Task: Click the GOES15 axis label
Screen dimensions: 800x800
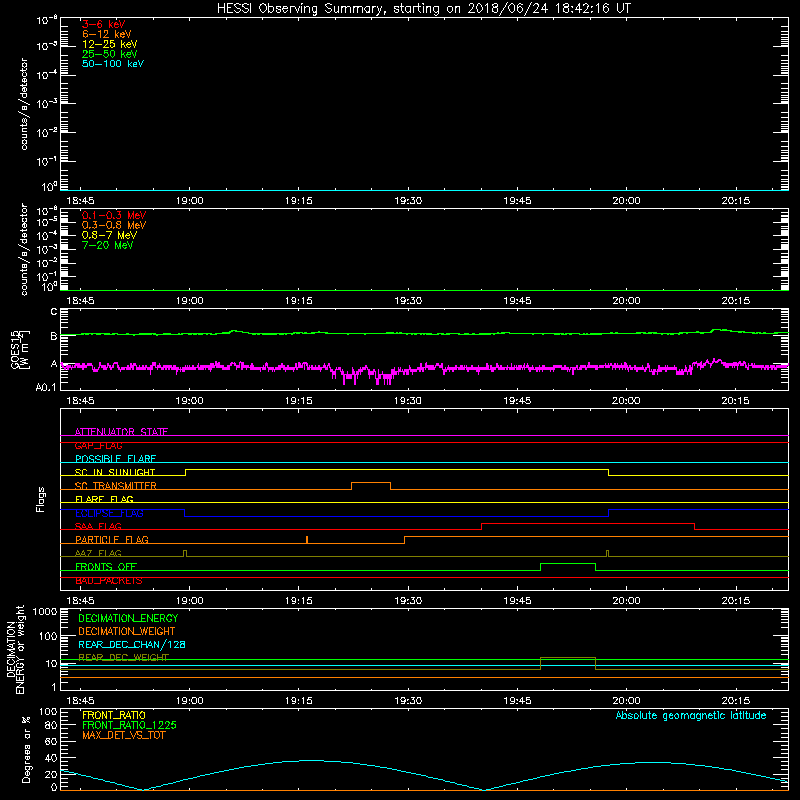Action: tap(15, 349)
